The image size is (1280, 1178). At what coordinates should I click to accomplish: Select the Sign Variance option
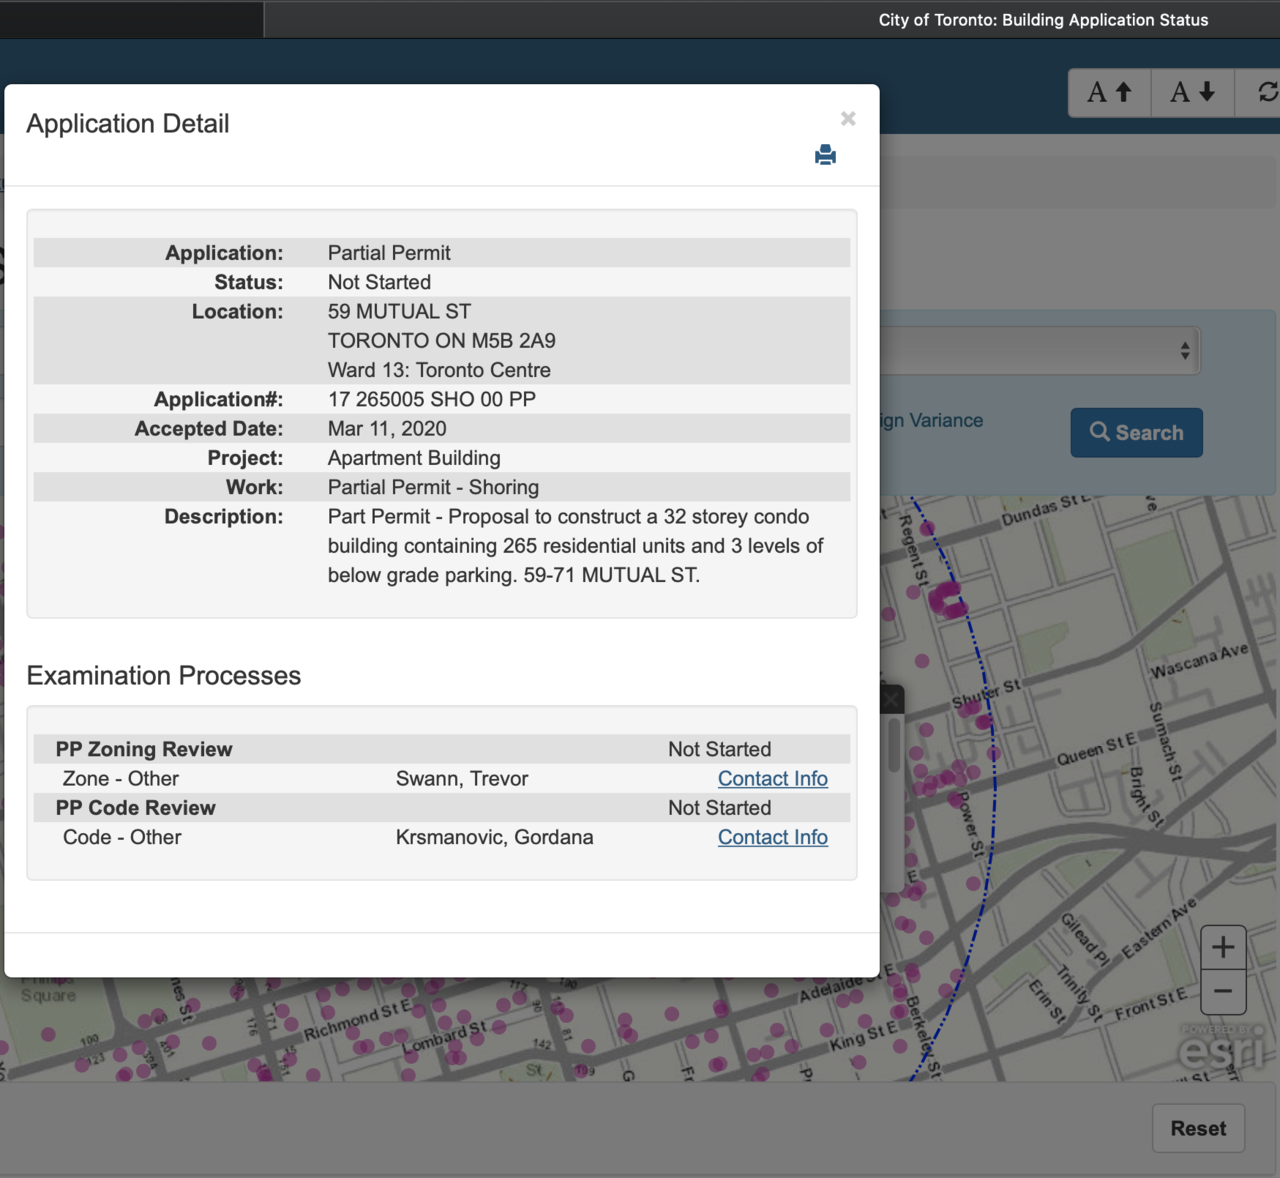point(932,421)
